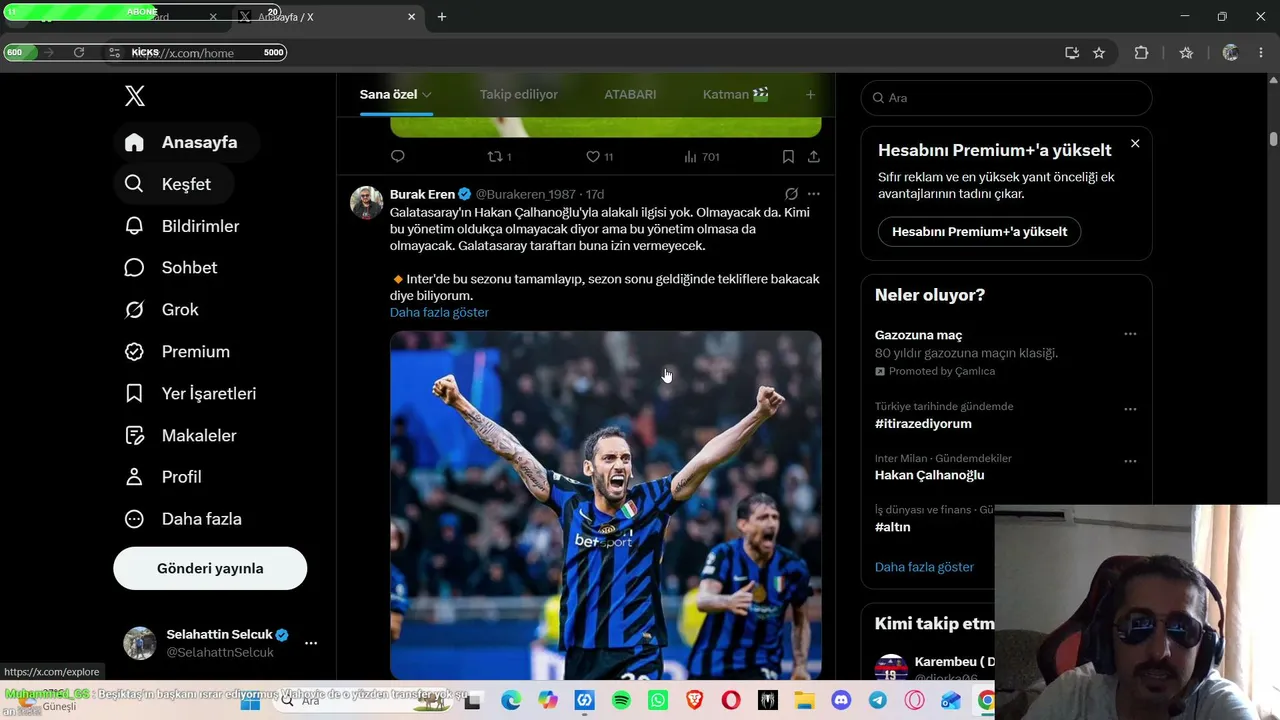Click the @Burakeren_1987 handle

pyautogui.click(x=525, y=194)
